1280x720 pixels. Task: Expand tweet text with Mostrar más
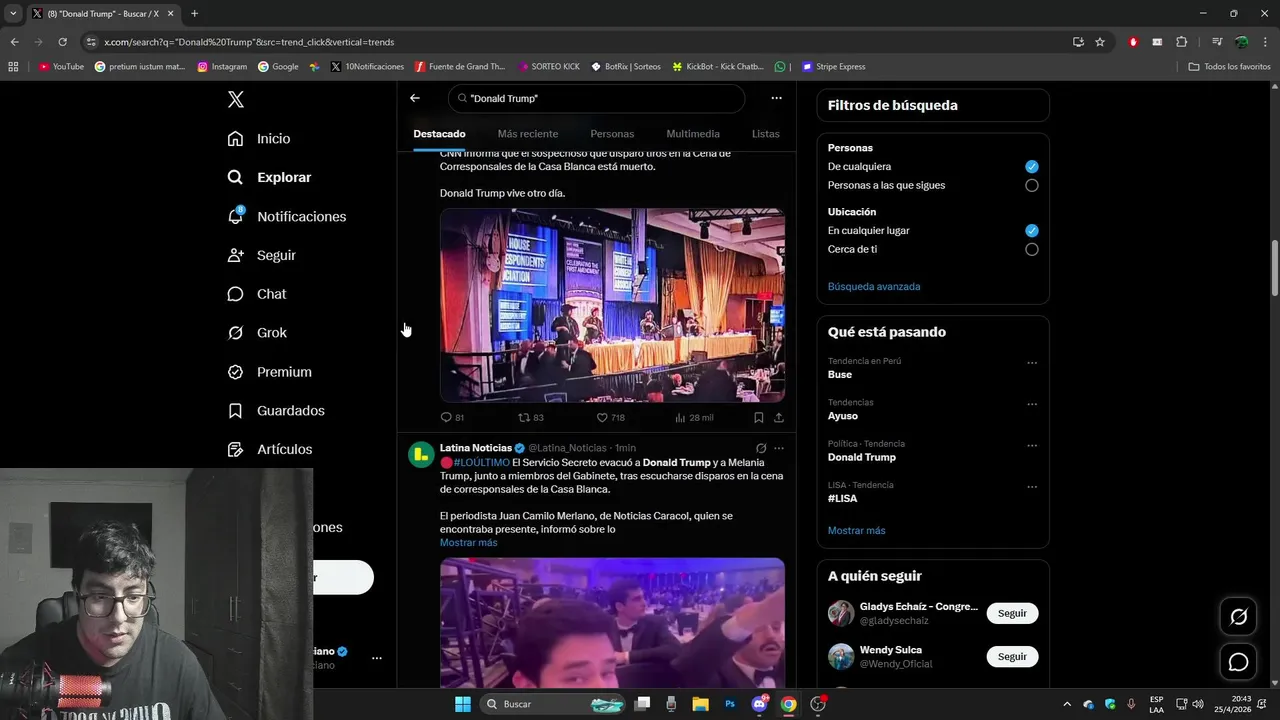pyautogui.click(x=468, y=543)
